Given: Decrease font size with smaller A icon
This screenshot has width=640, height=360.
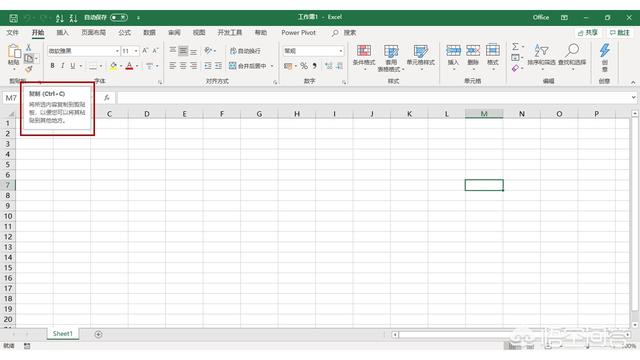Looking at the screenshot, I should (155, 51).
